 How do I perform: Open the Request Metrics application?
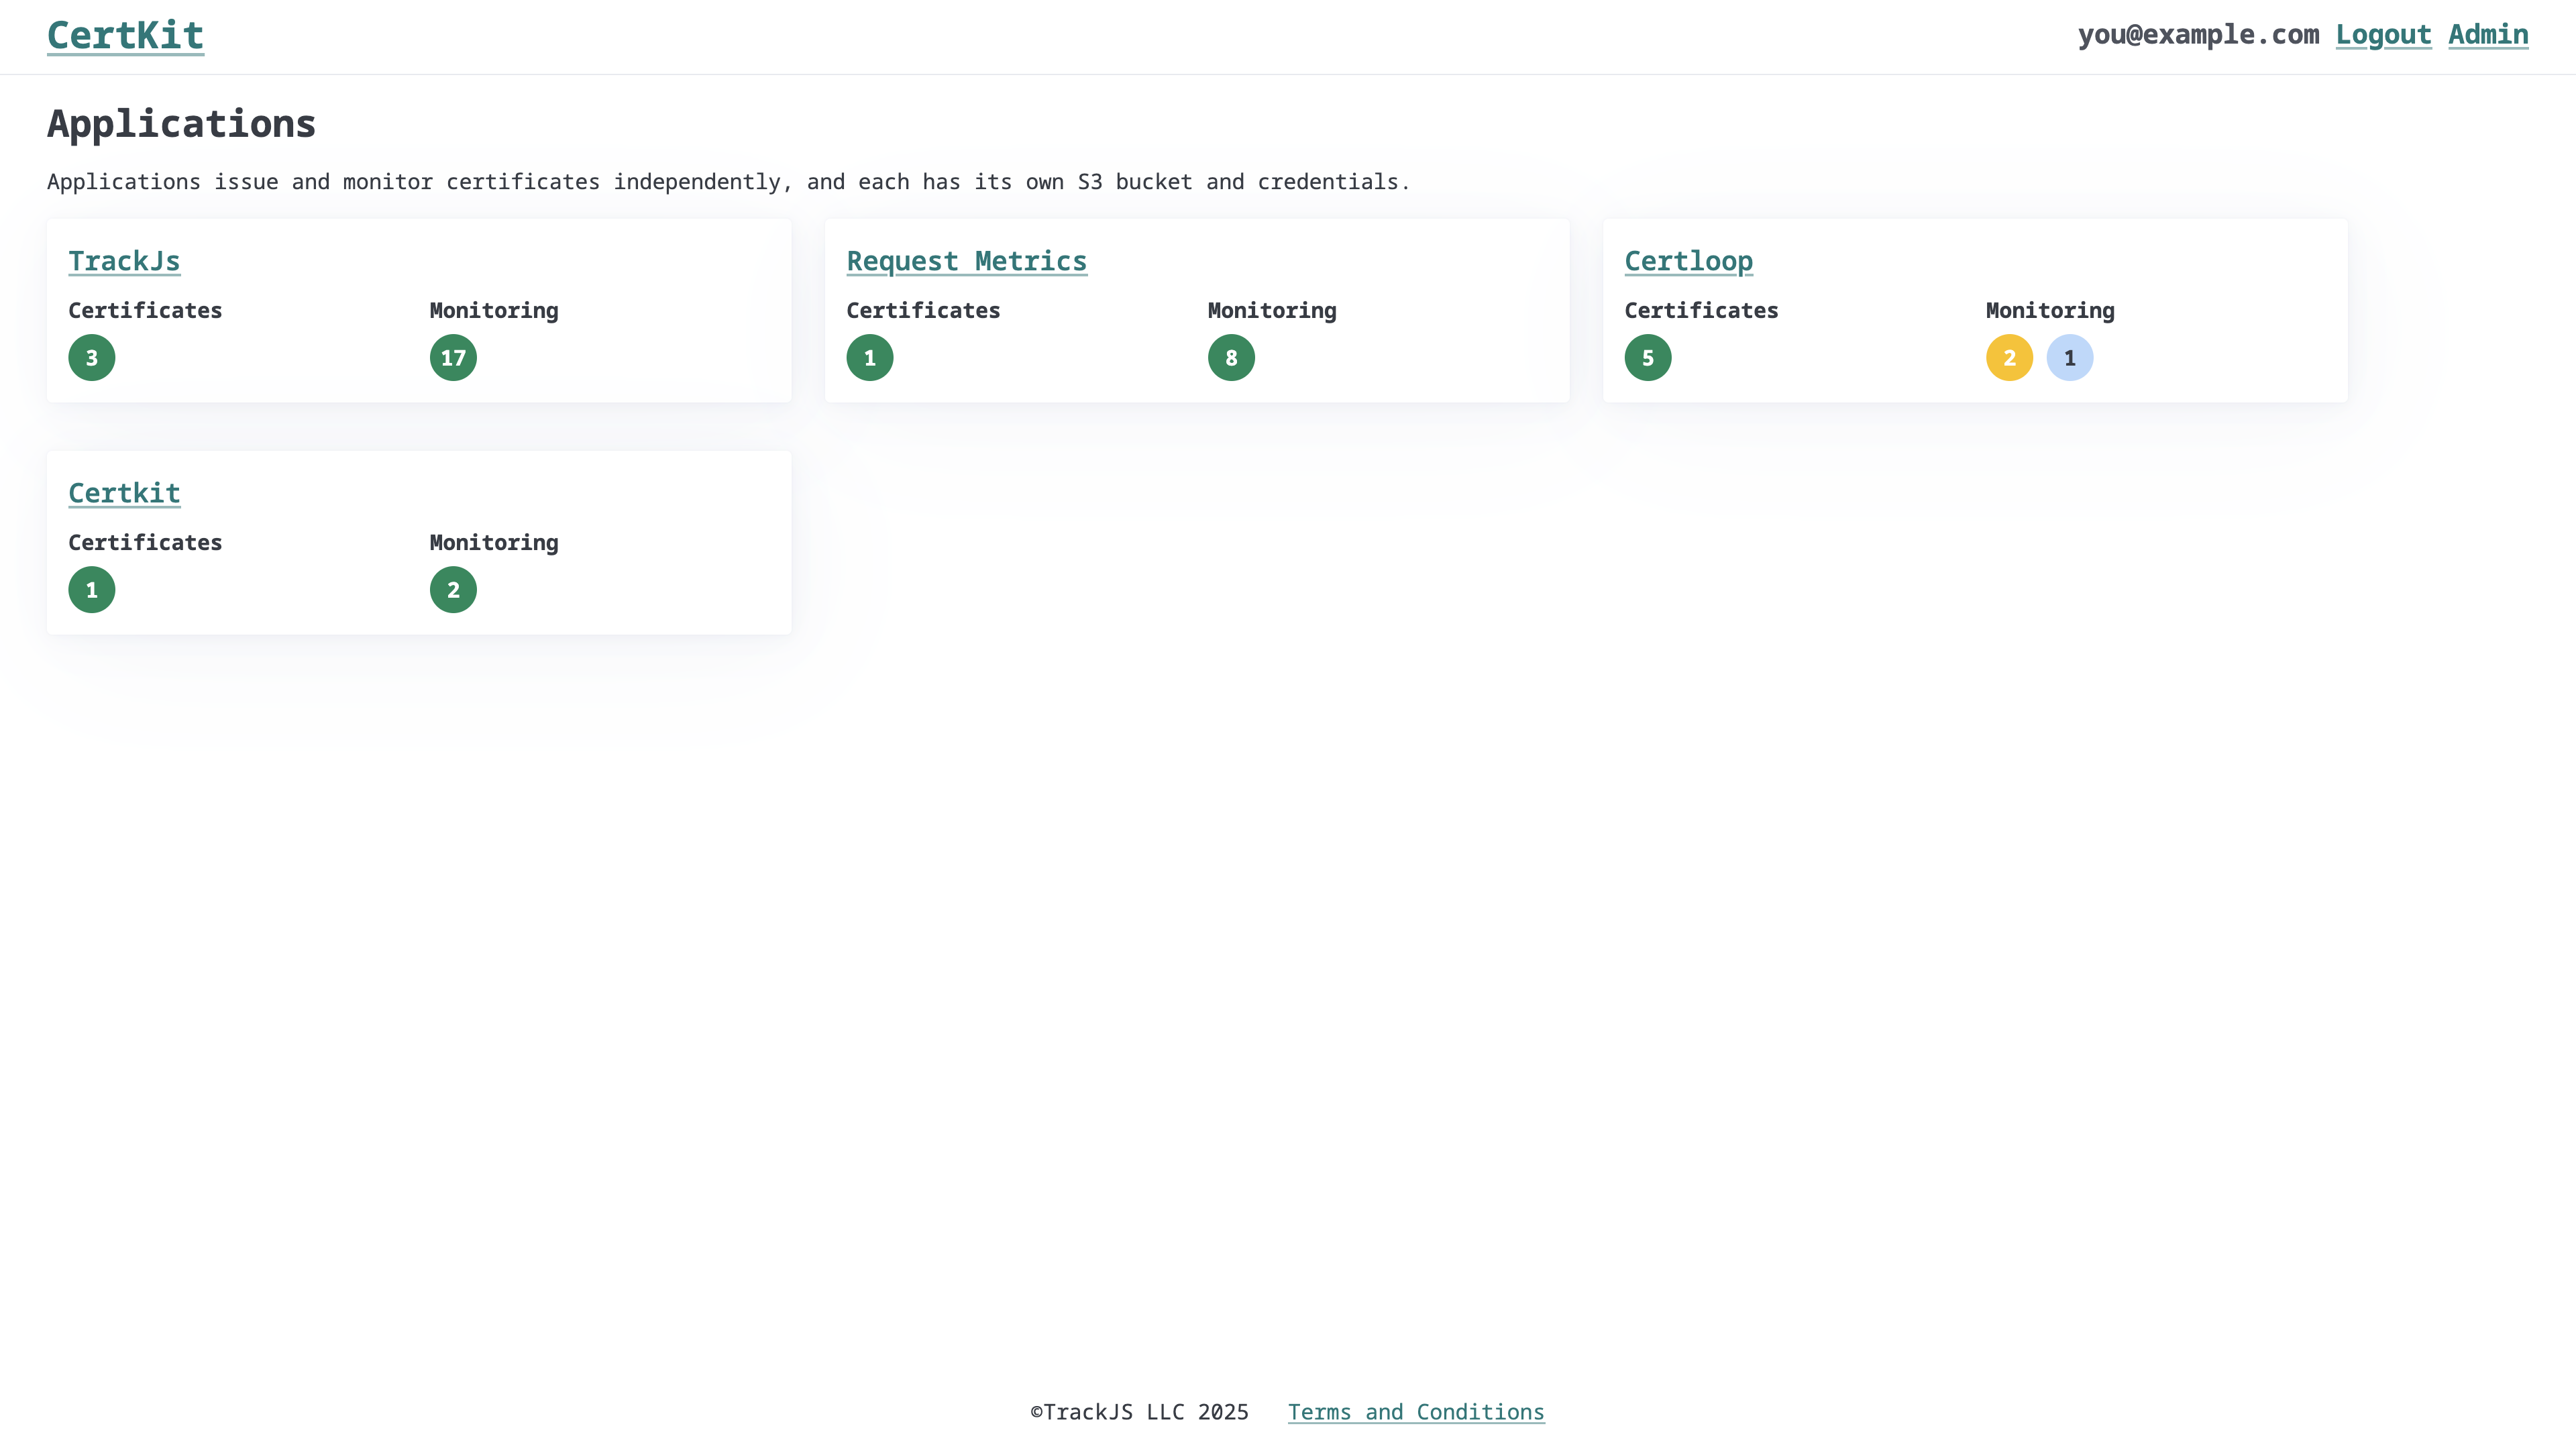[966, 261]
